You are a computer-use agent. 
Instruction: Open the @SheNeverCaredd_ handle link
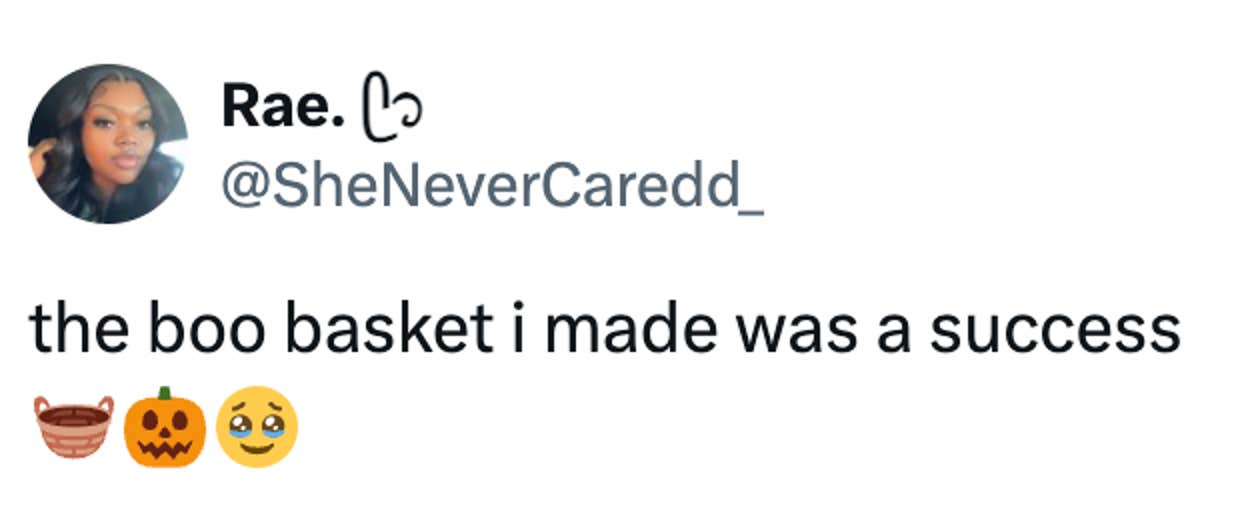(492, 188)
